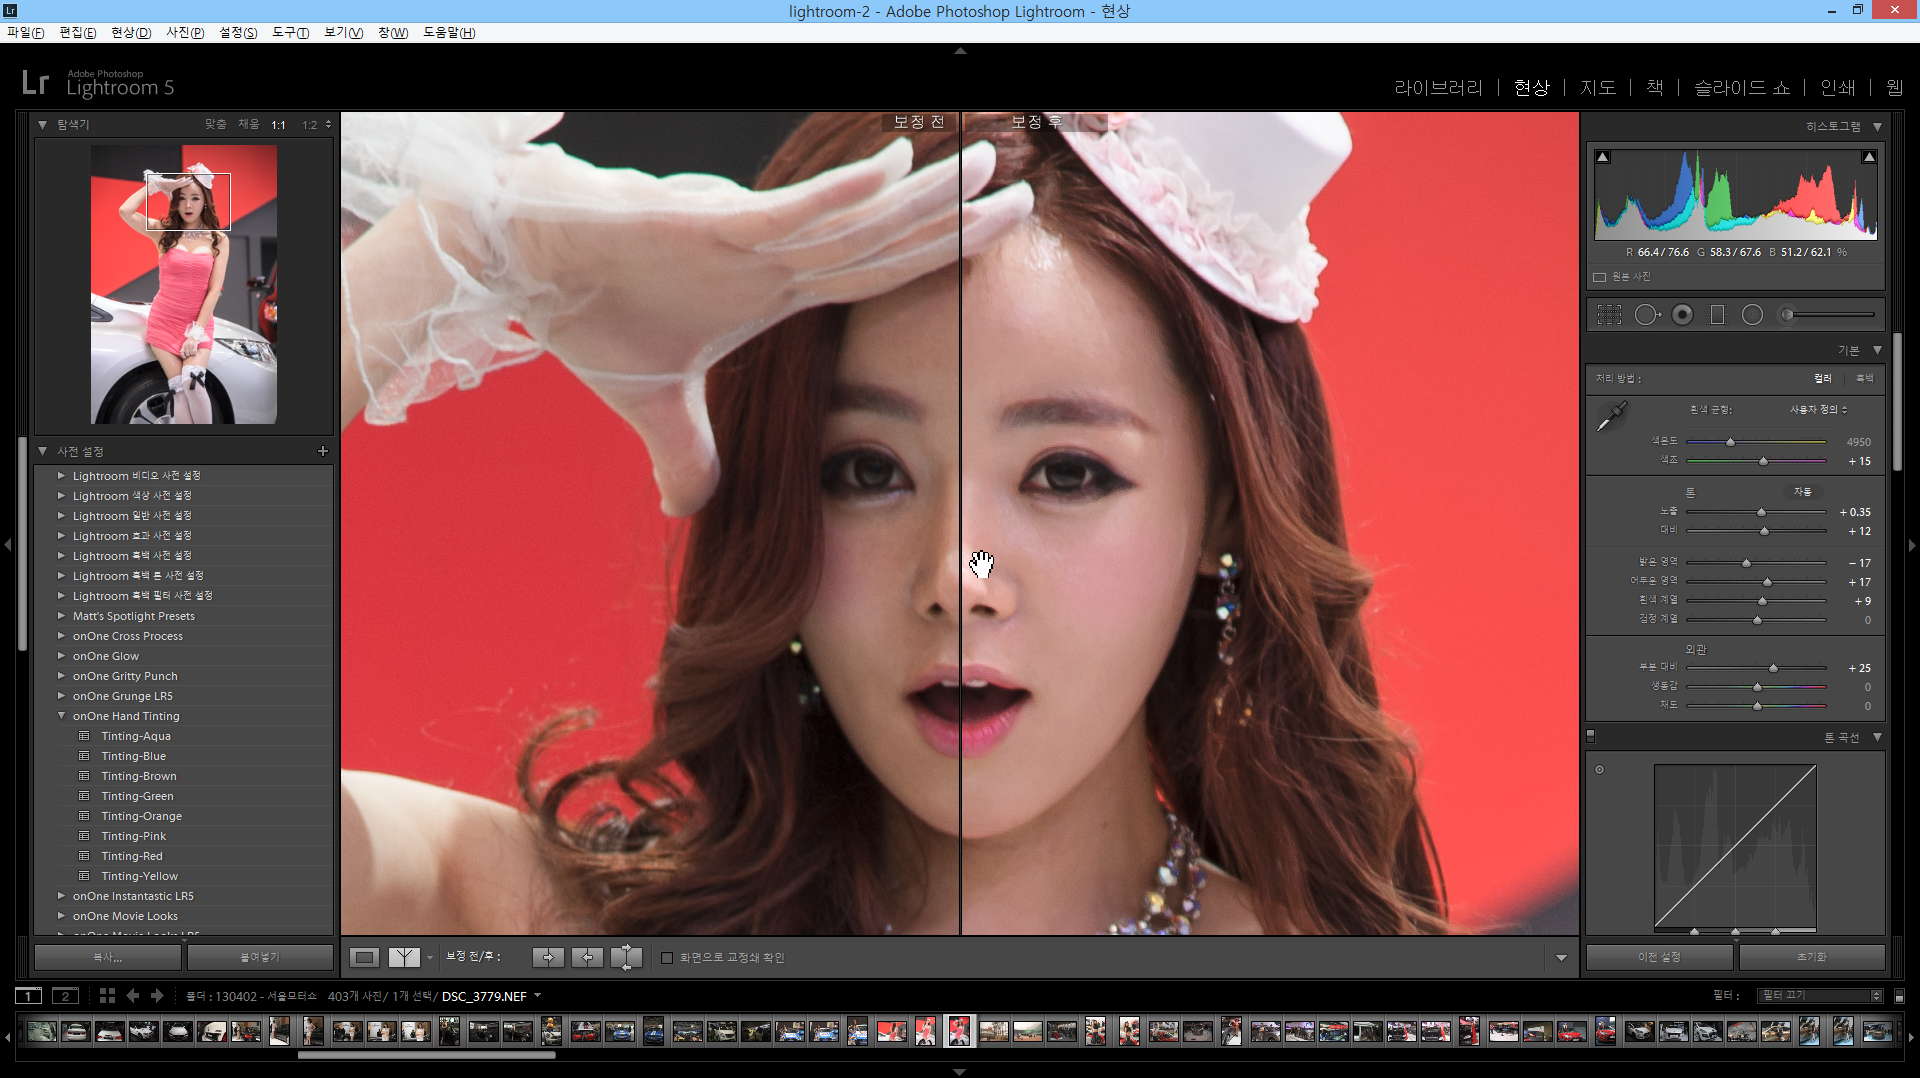Select the Spot Removal tool
This screenshot has height=1078, width=1920.
[1646, 315]
